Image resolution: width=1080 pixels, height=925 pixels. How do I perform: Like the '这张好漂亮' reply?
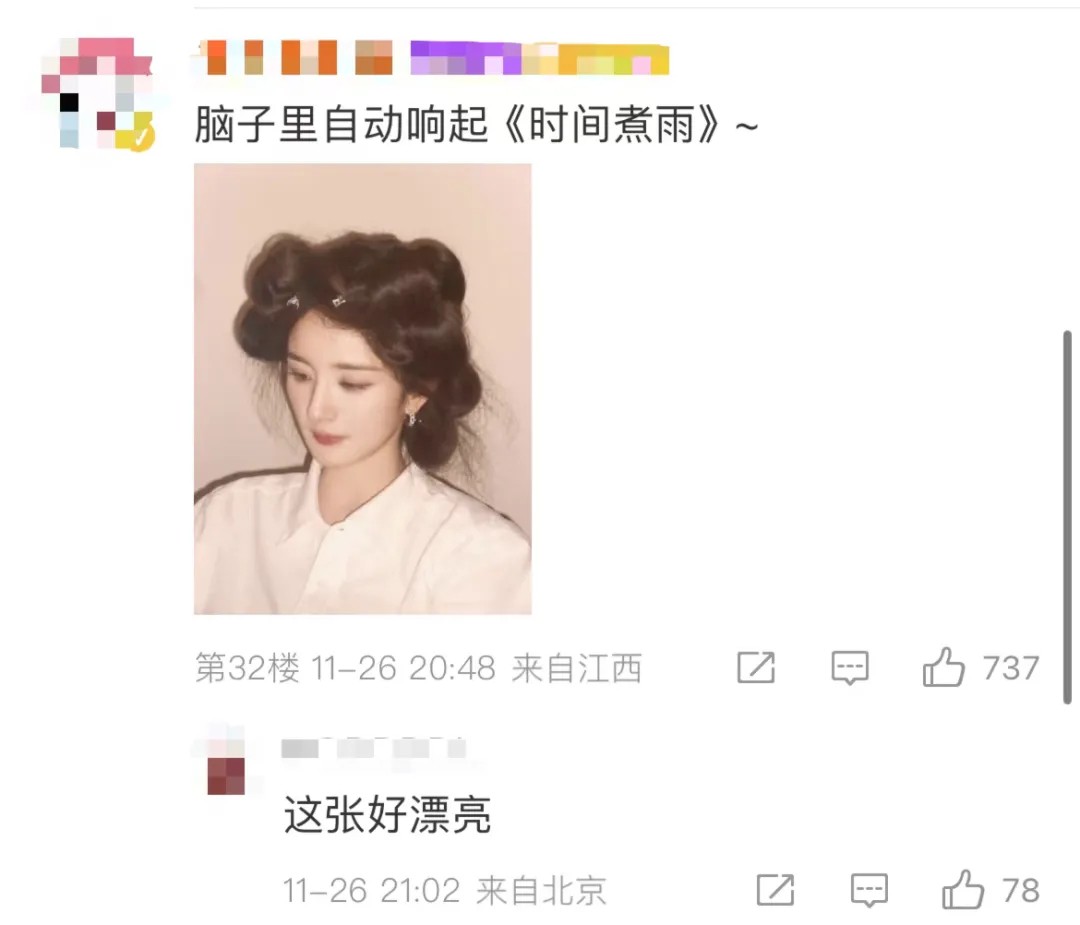coord(962,889)
